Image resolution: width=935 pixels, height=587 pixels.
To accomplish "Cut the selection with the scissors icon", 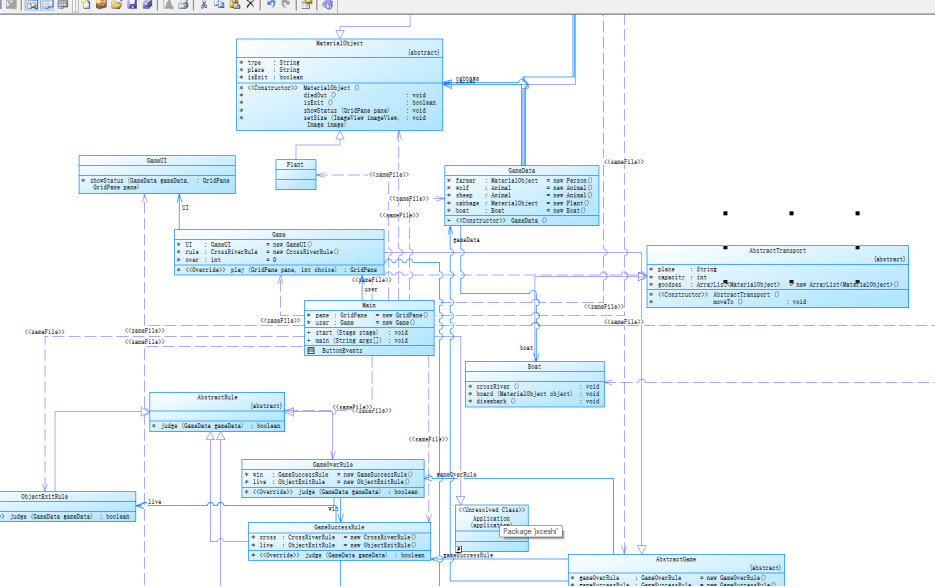I will [x=204, y=4].
